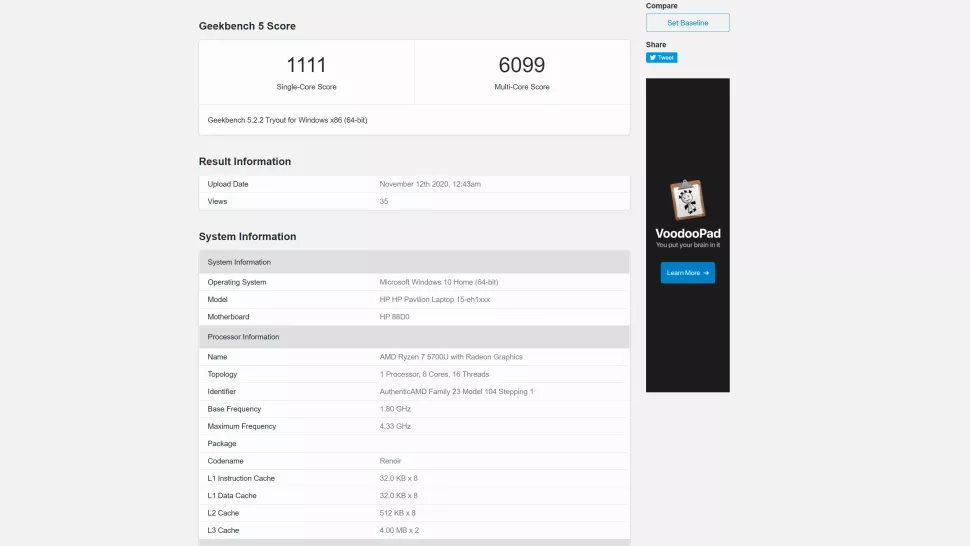
Task: Click topology value 8 Cores, 16 Threads
Action: point(434,374)
